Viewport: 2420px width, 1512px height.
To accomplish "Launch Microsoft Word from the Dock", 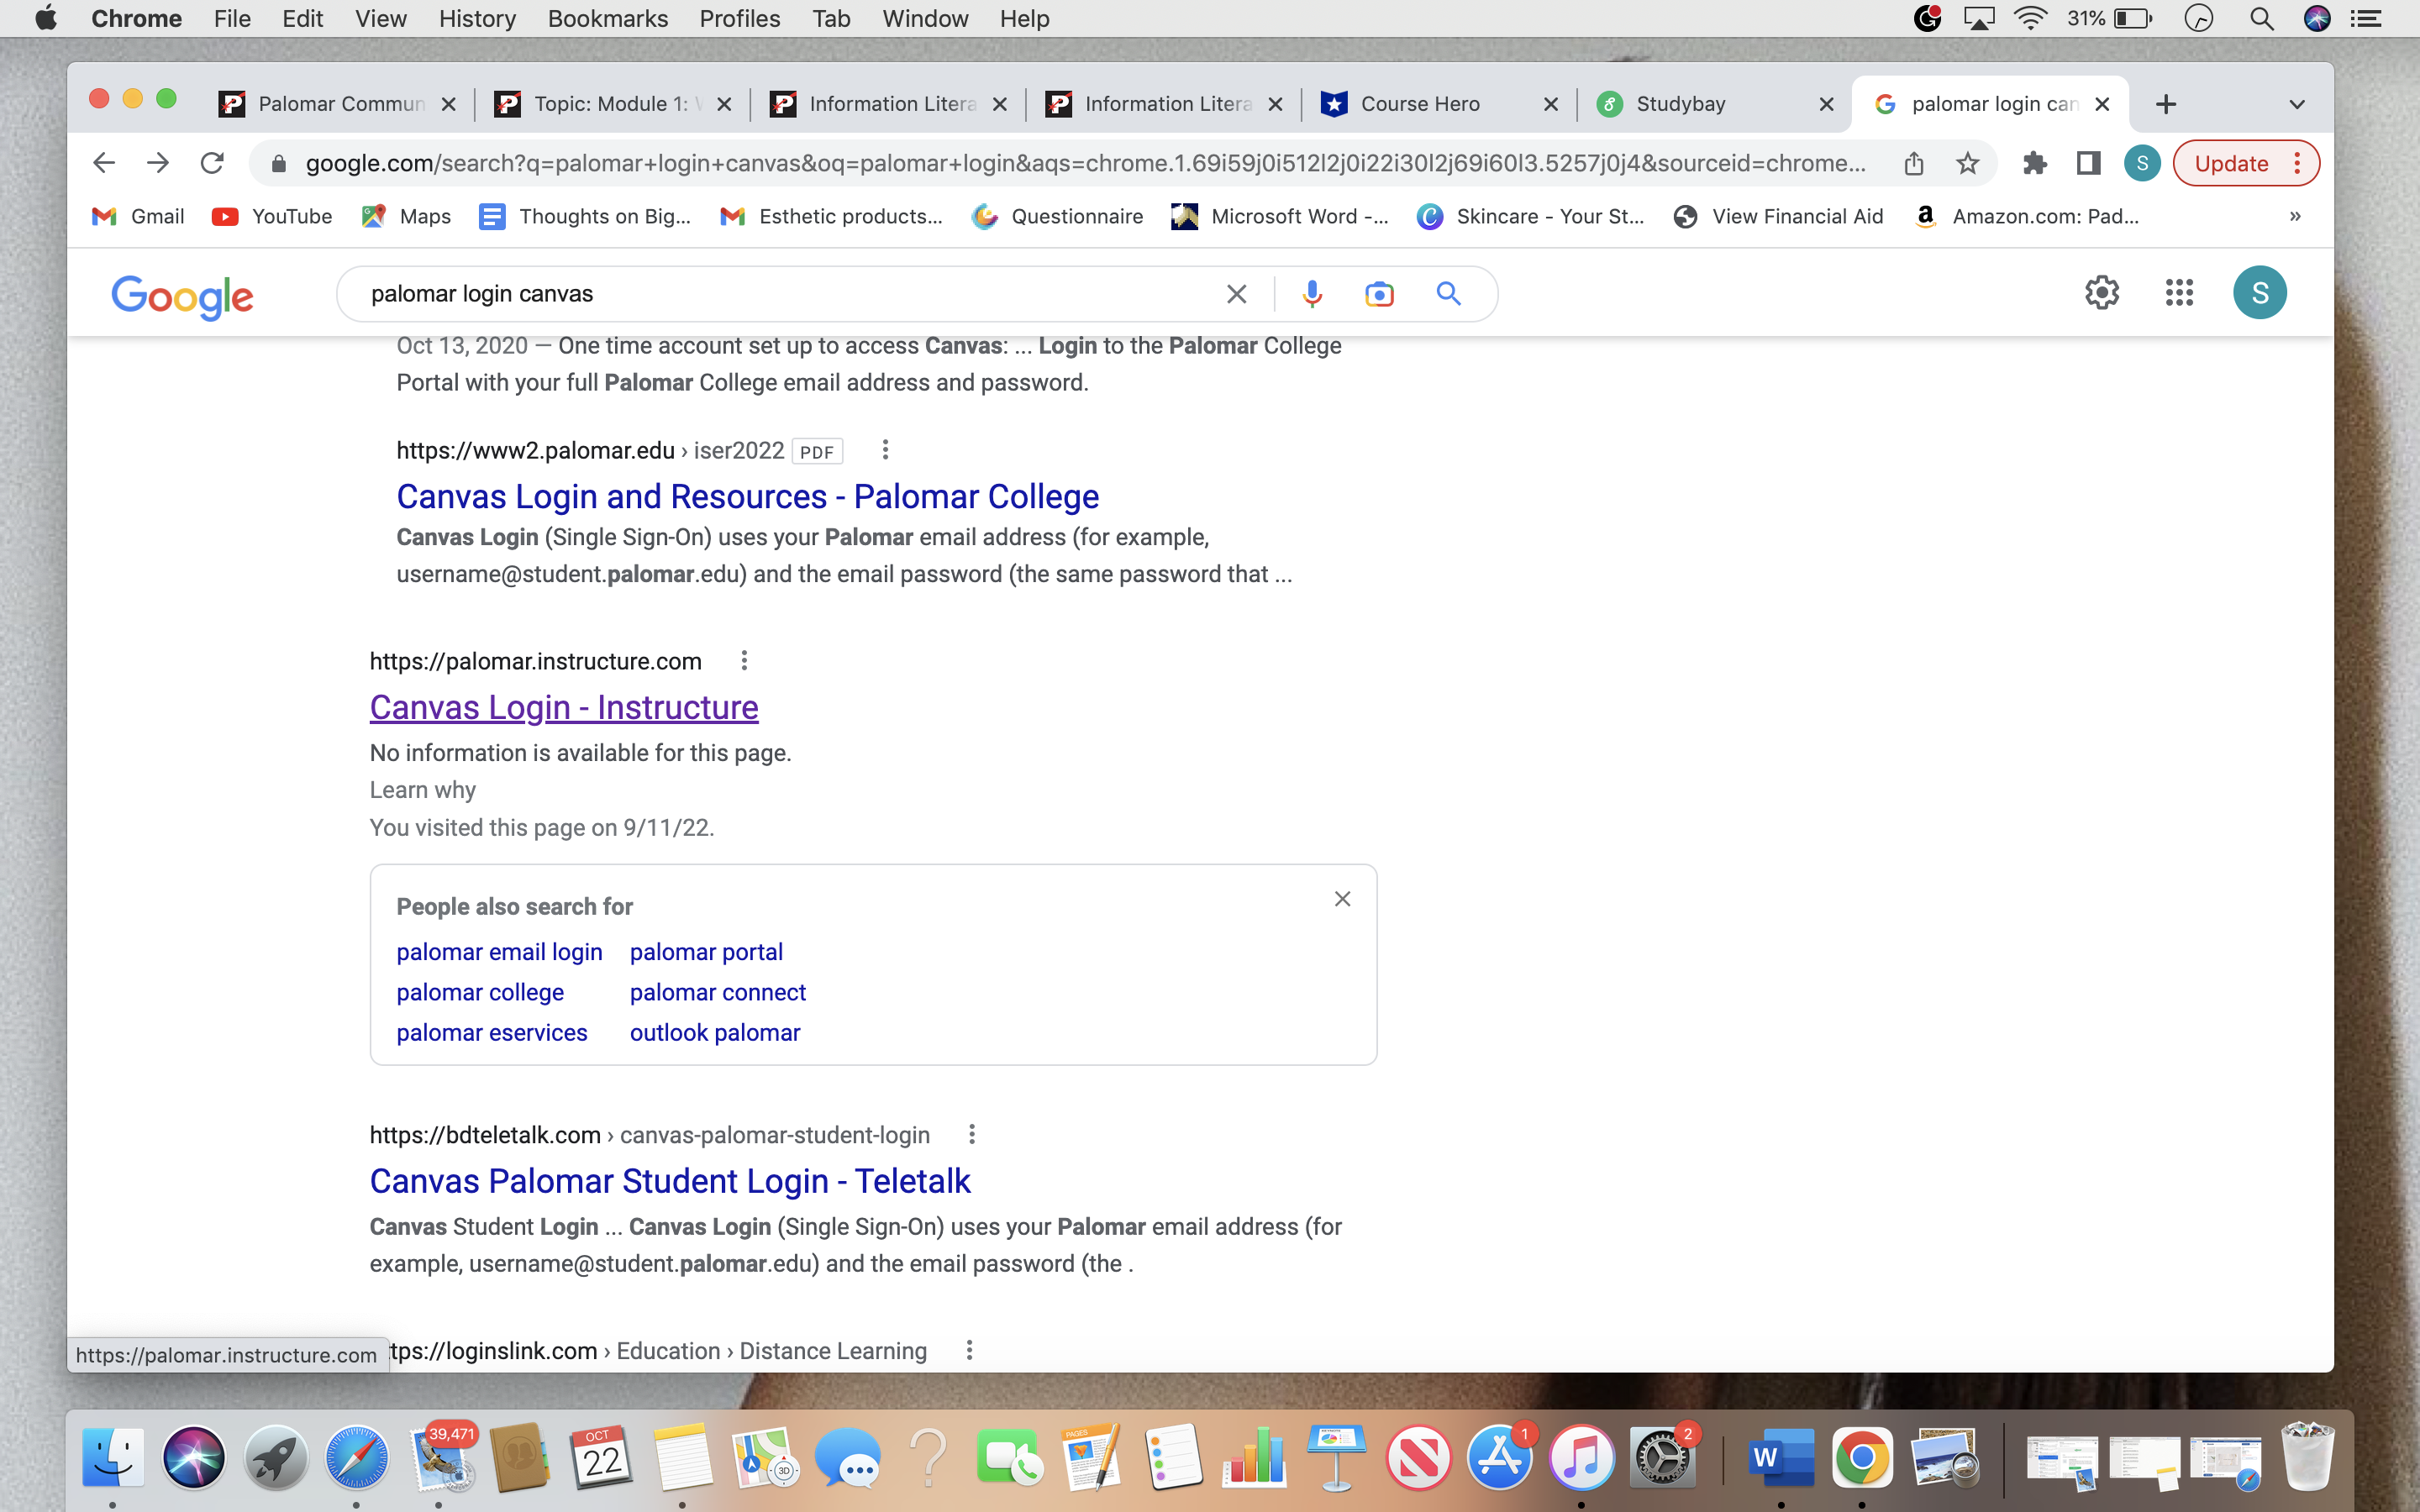I will coord(1783,1458).
